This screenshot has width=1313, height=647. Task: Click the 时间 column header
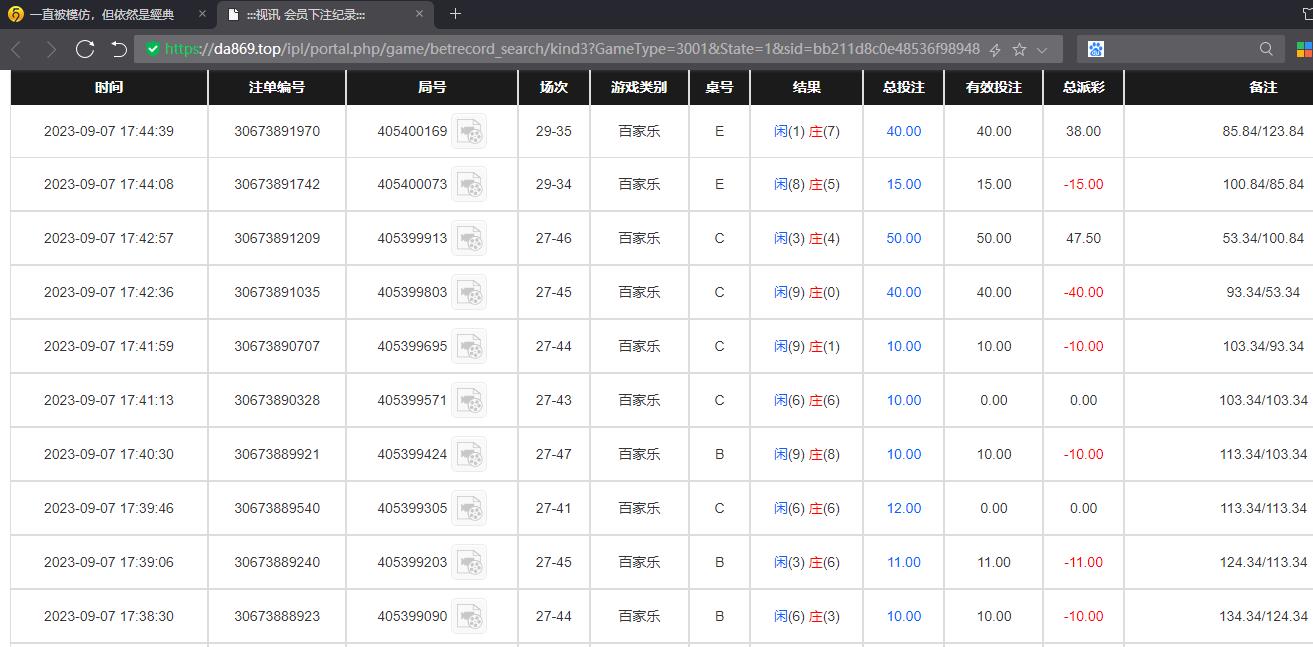click(x=109, y=87)
